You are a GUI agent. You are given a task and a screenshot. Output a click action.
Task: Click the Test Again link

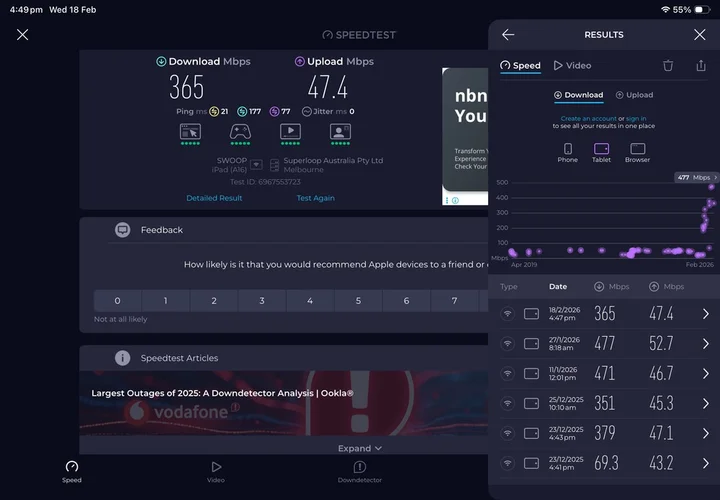click(315, 198)
